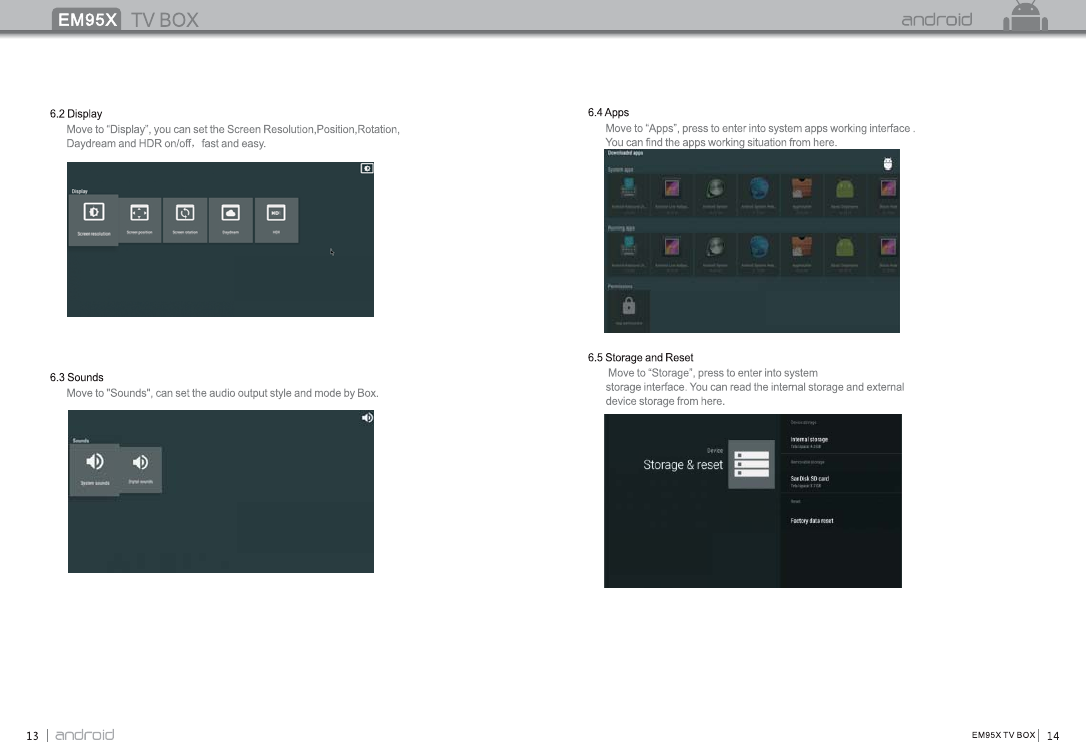Click the '6.2 Display' section heading
This screenshot has width=1086, height=742.
point(75,114)
